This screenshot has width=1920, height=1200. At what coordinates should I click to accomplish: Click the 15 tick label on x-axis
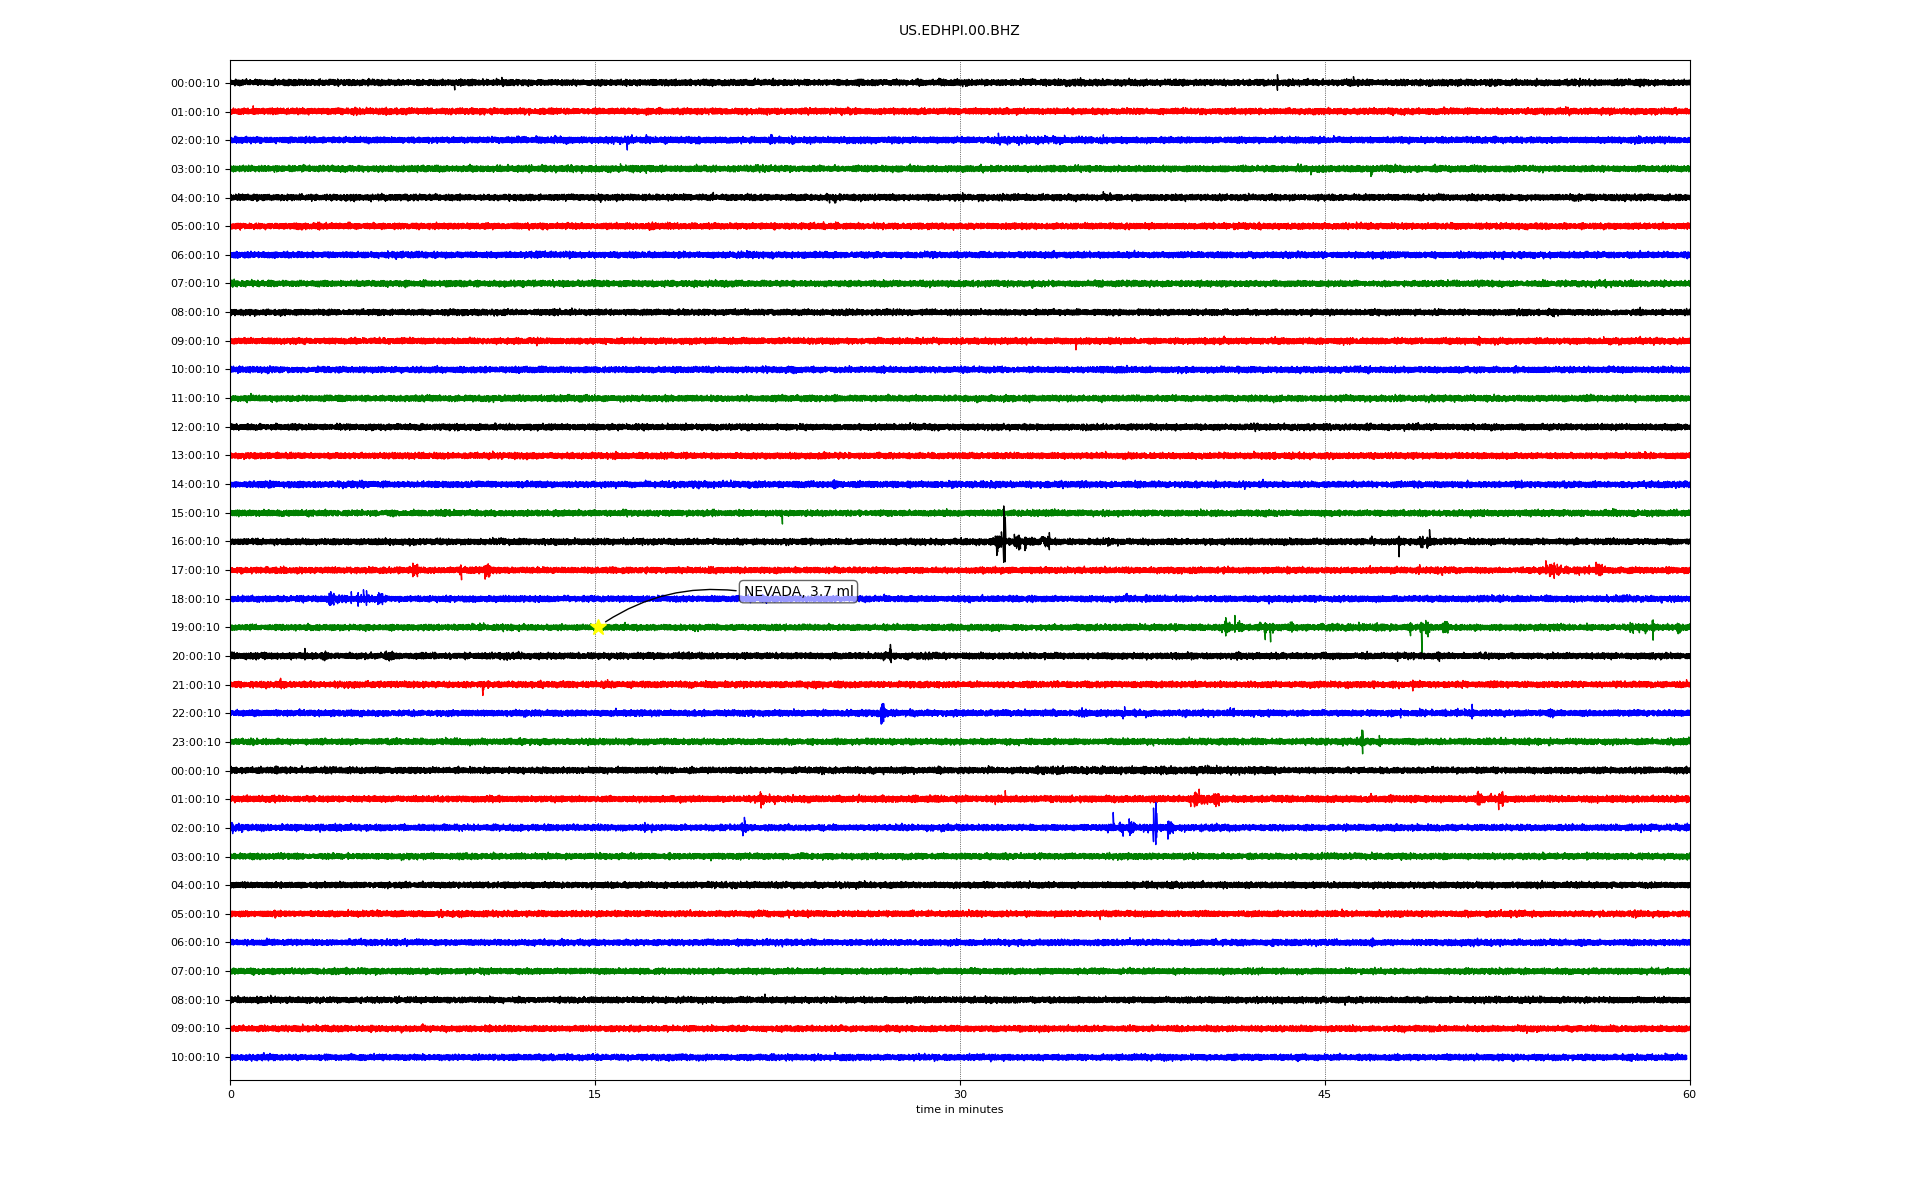coord(595,1094)
